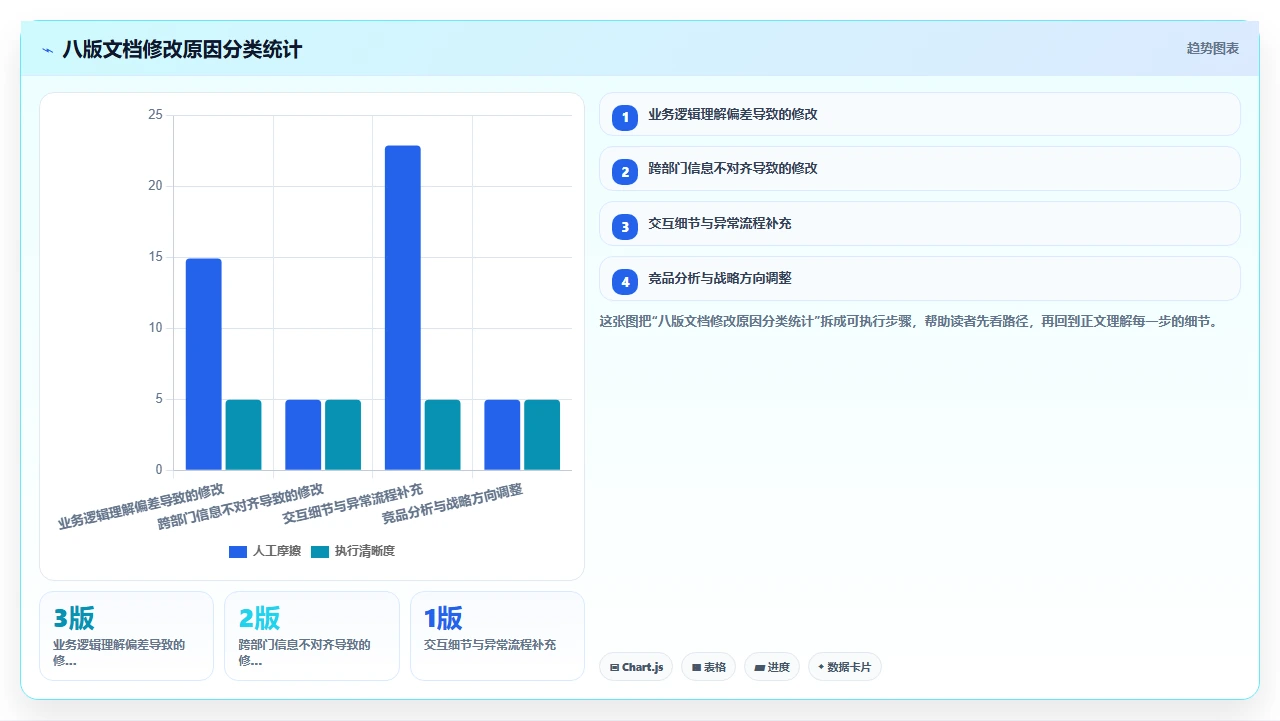Screen dimensions: 1280x721
Task: Click the lightning icon beside the title
Action: point(48,49)
